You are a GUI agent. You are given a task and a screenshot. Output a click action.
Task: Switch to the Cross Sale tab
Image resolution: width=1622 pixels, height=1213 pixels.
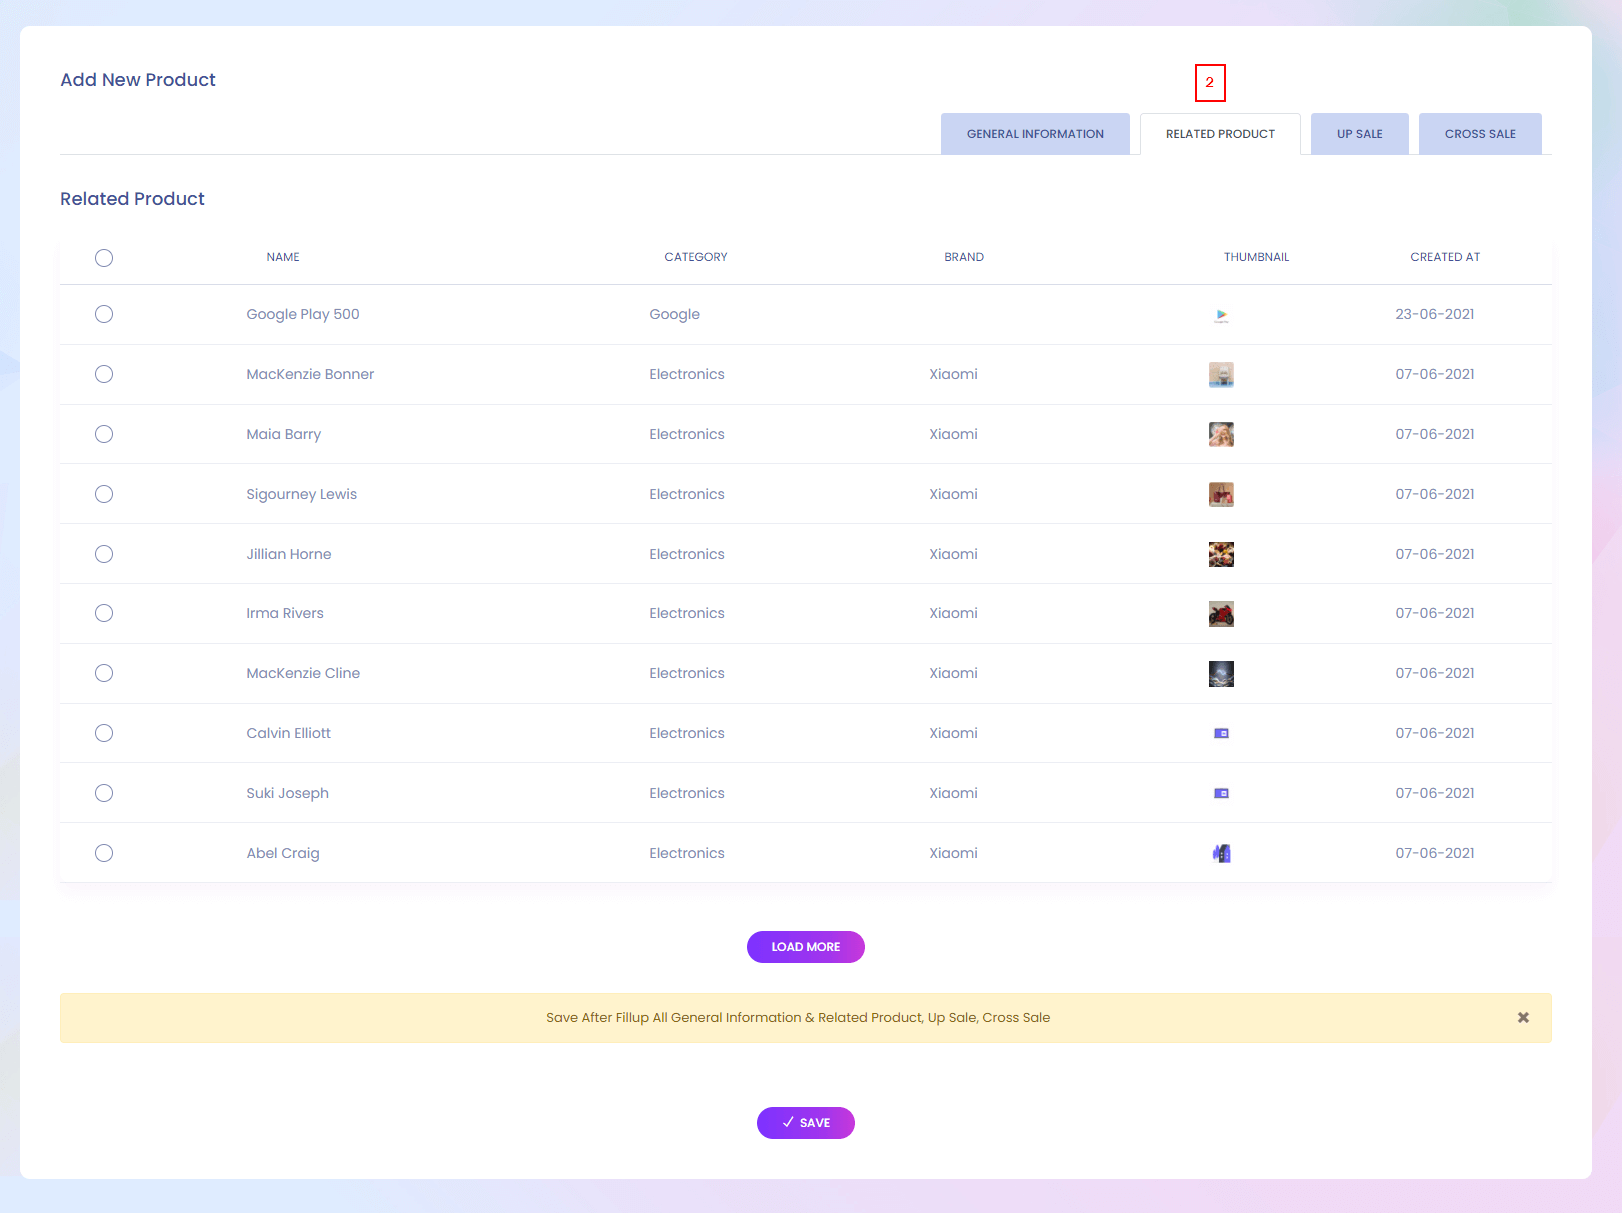click(x=1480, y=134)
